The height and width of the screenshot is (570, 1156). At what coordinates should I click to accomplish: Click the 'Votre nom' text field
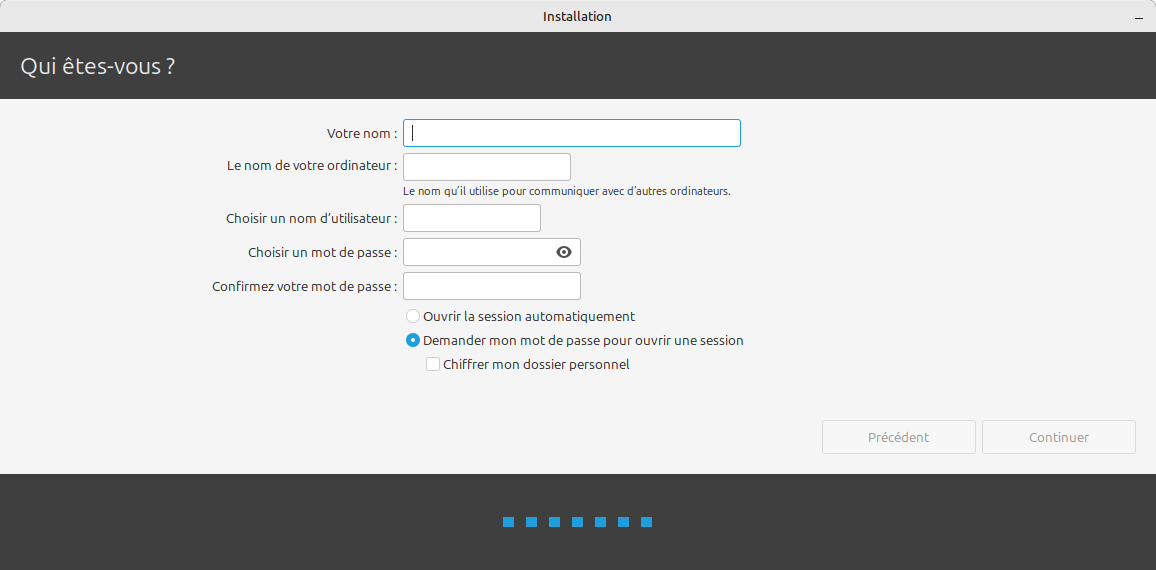point(571,133)
